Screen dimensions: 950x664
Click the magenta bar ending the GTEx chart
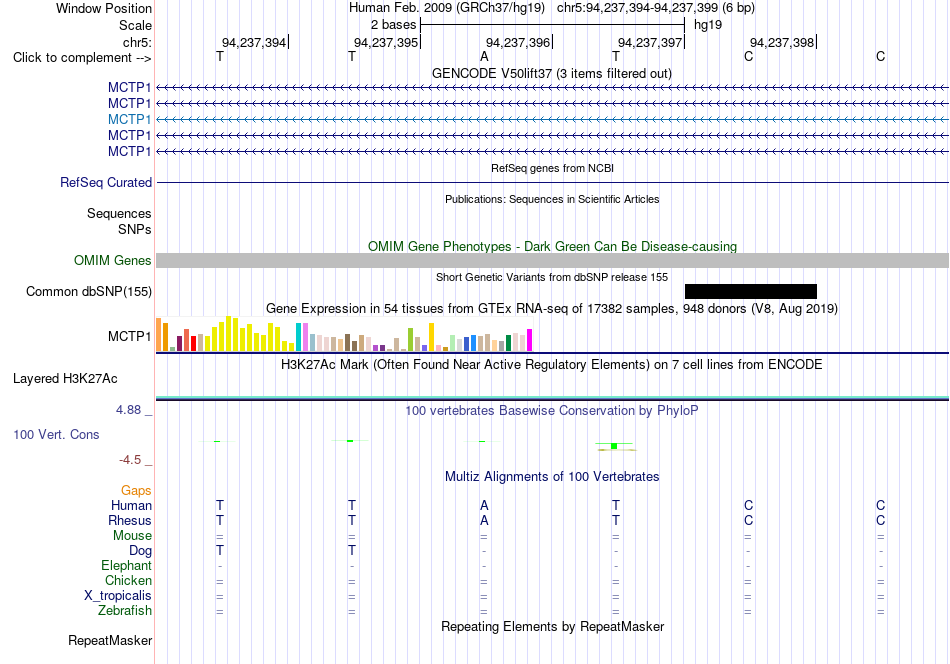530,340
